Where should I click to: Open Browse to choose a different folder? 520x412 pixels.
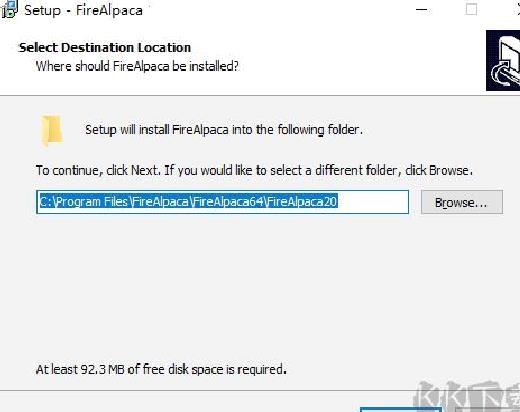click(462, 202)
